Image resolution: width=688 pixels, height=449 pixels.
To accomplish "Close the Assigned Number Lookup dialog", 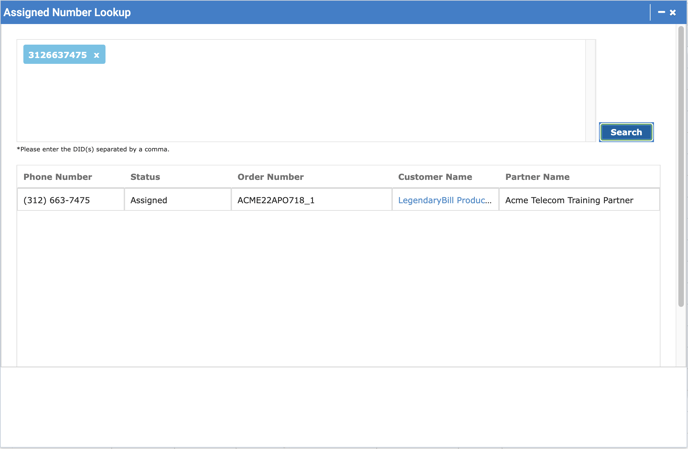I will point(673,12).
